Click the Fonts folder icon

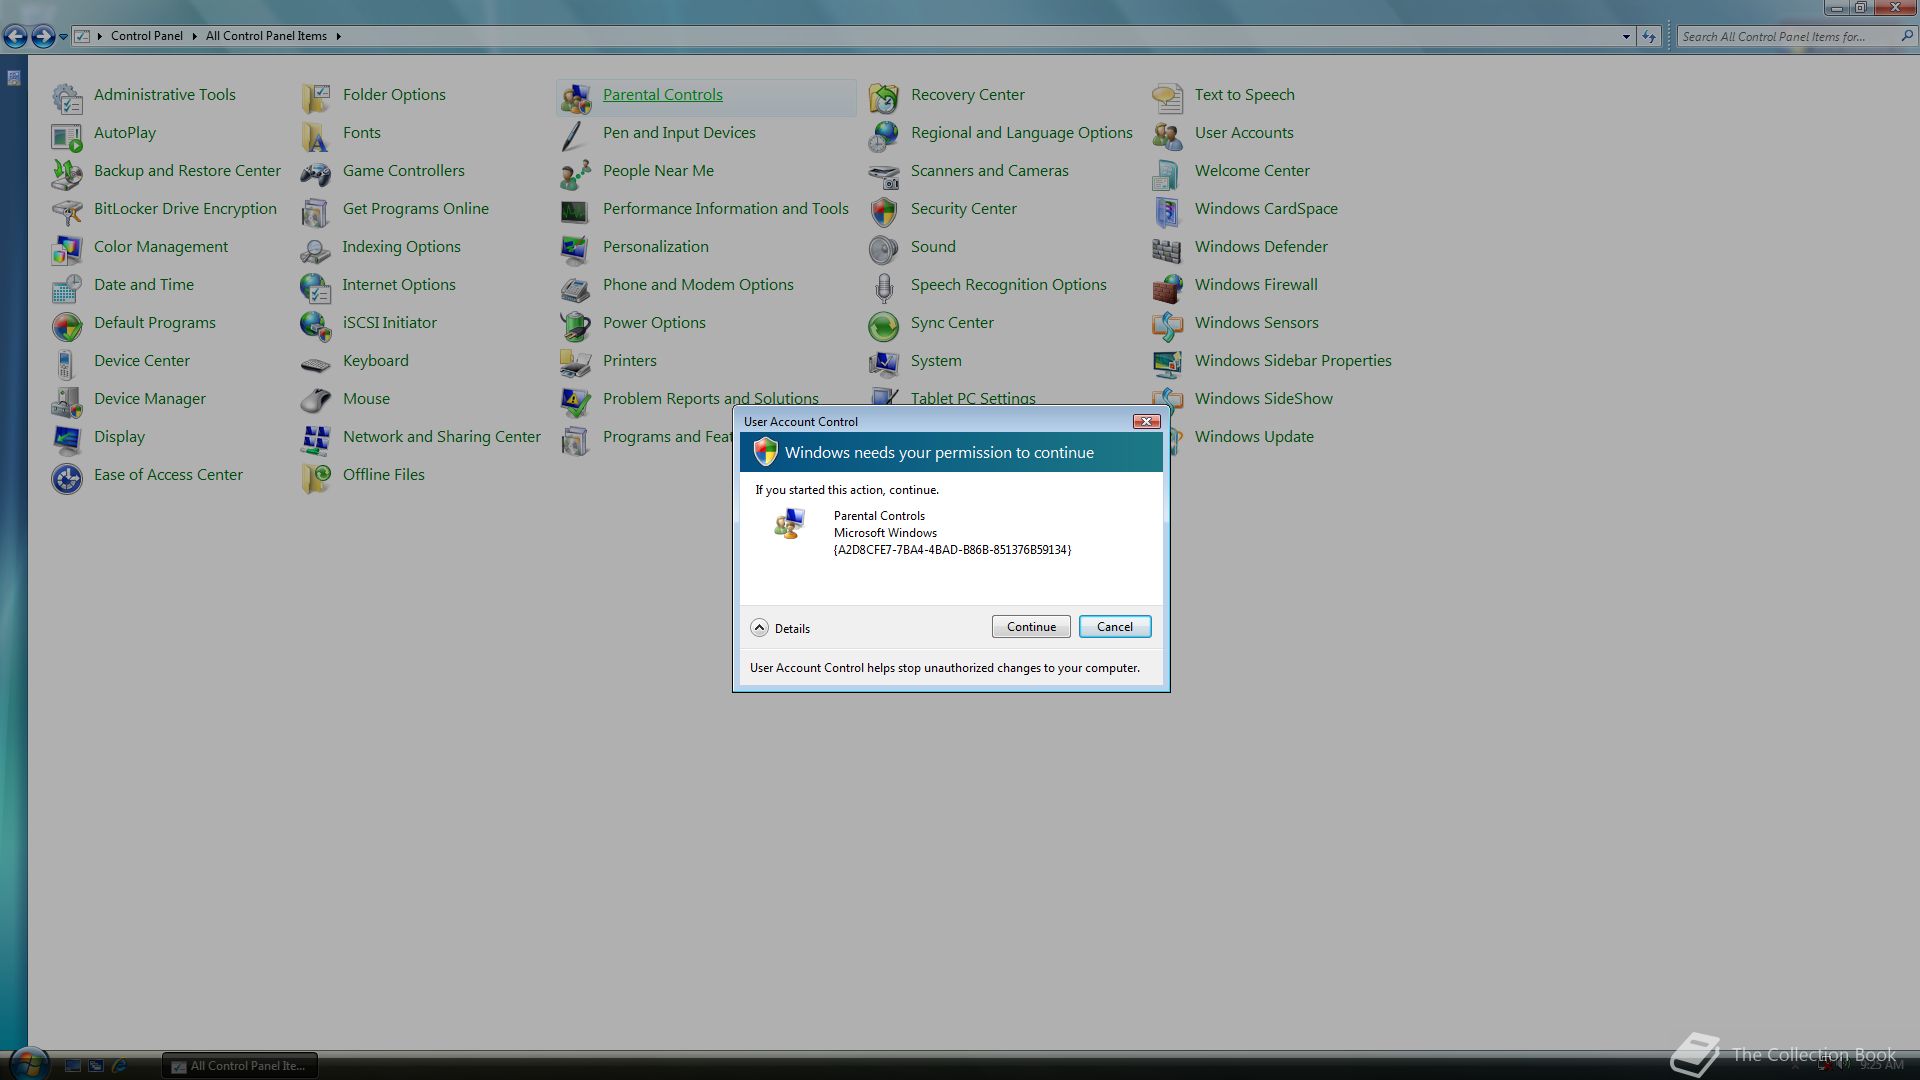316,136
